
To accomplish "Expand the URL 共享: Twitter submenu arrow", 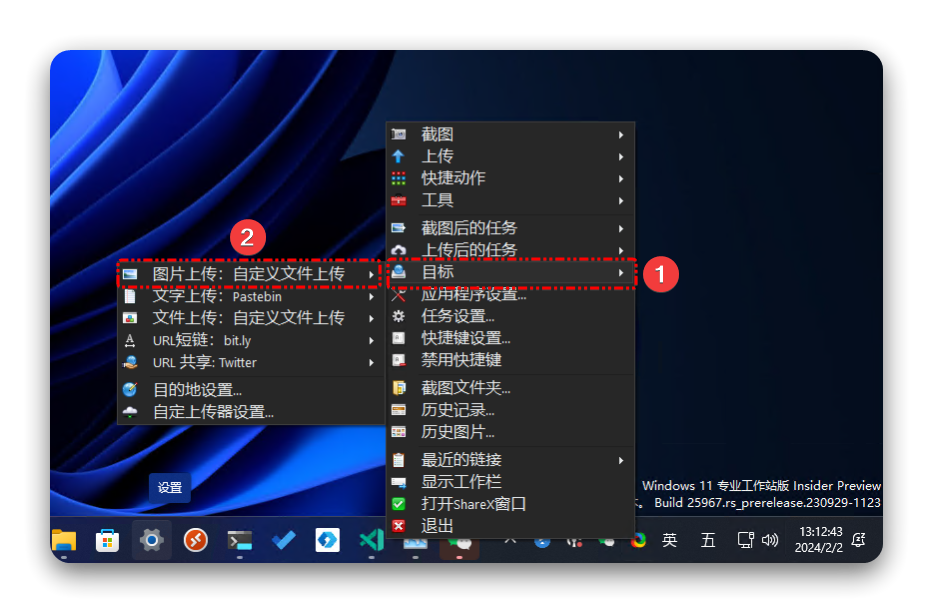I will click(x=371, y=362).
